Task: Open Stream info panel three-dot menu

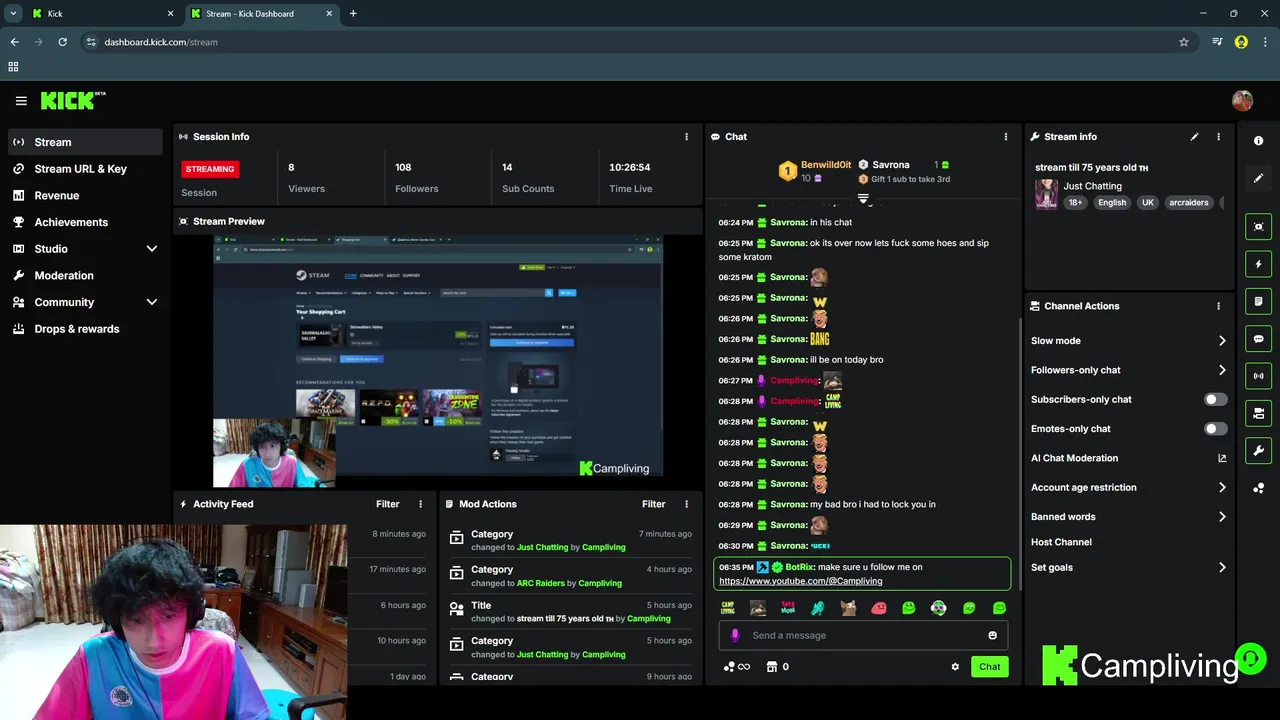Action: click(x=1218, y=137)
